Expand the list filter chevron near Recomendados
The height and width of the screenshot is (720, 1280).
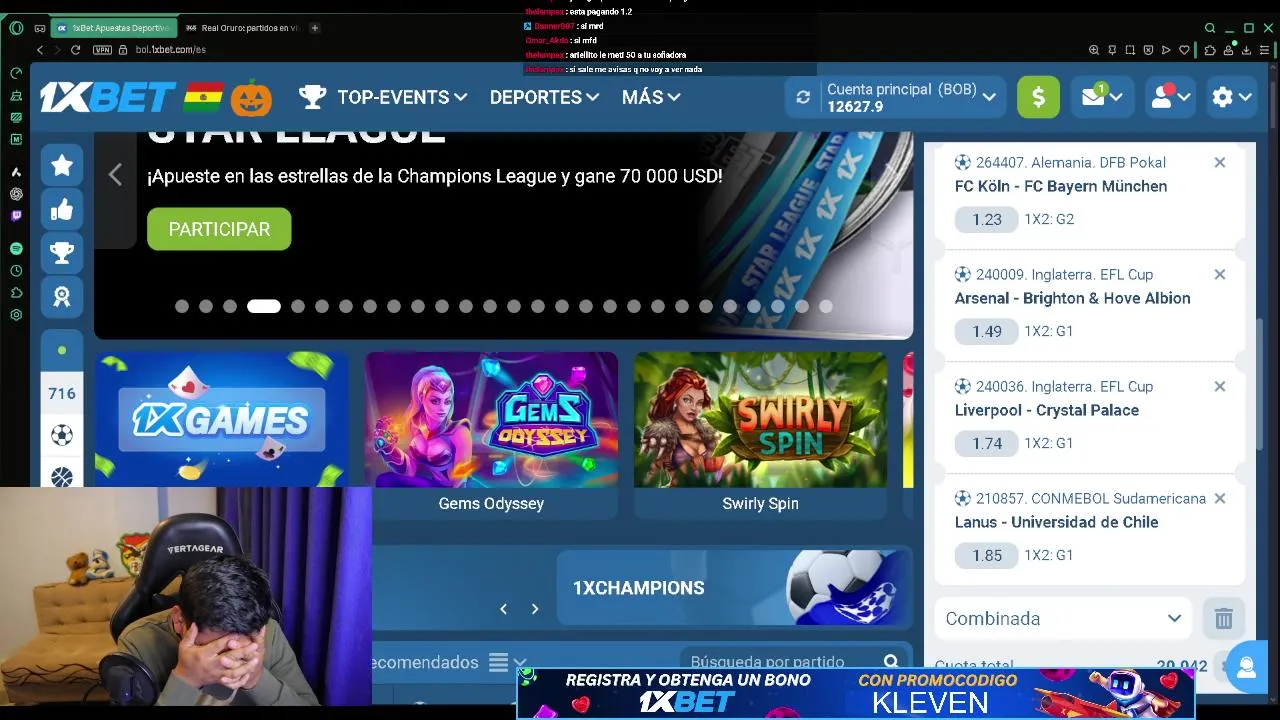click(520, 662)
